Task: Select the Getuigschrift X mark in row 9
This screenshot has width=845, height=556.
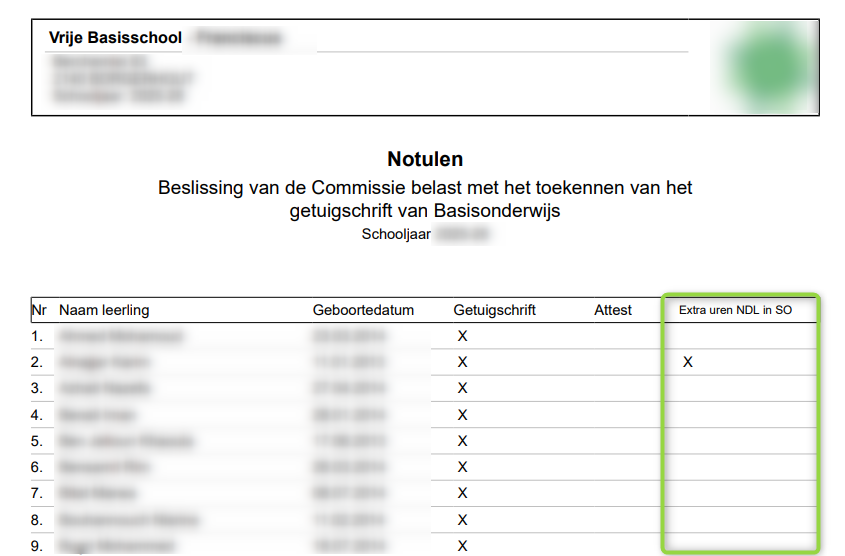Action: coord(462,546)
